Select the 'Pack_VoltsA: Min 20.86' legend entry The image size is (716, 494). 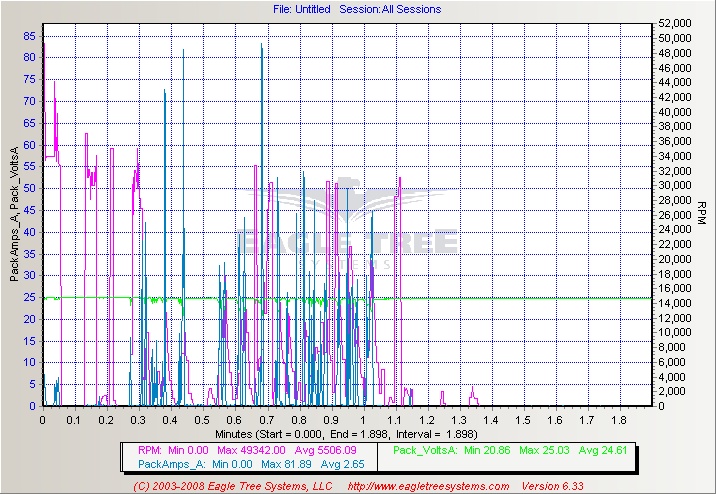click(452, 450)
